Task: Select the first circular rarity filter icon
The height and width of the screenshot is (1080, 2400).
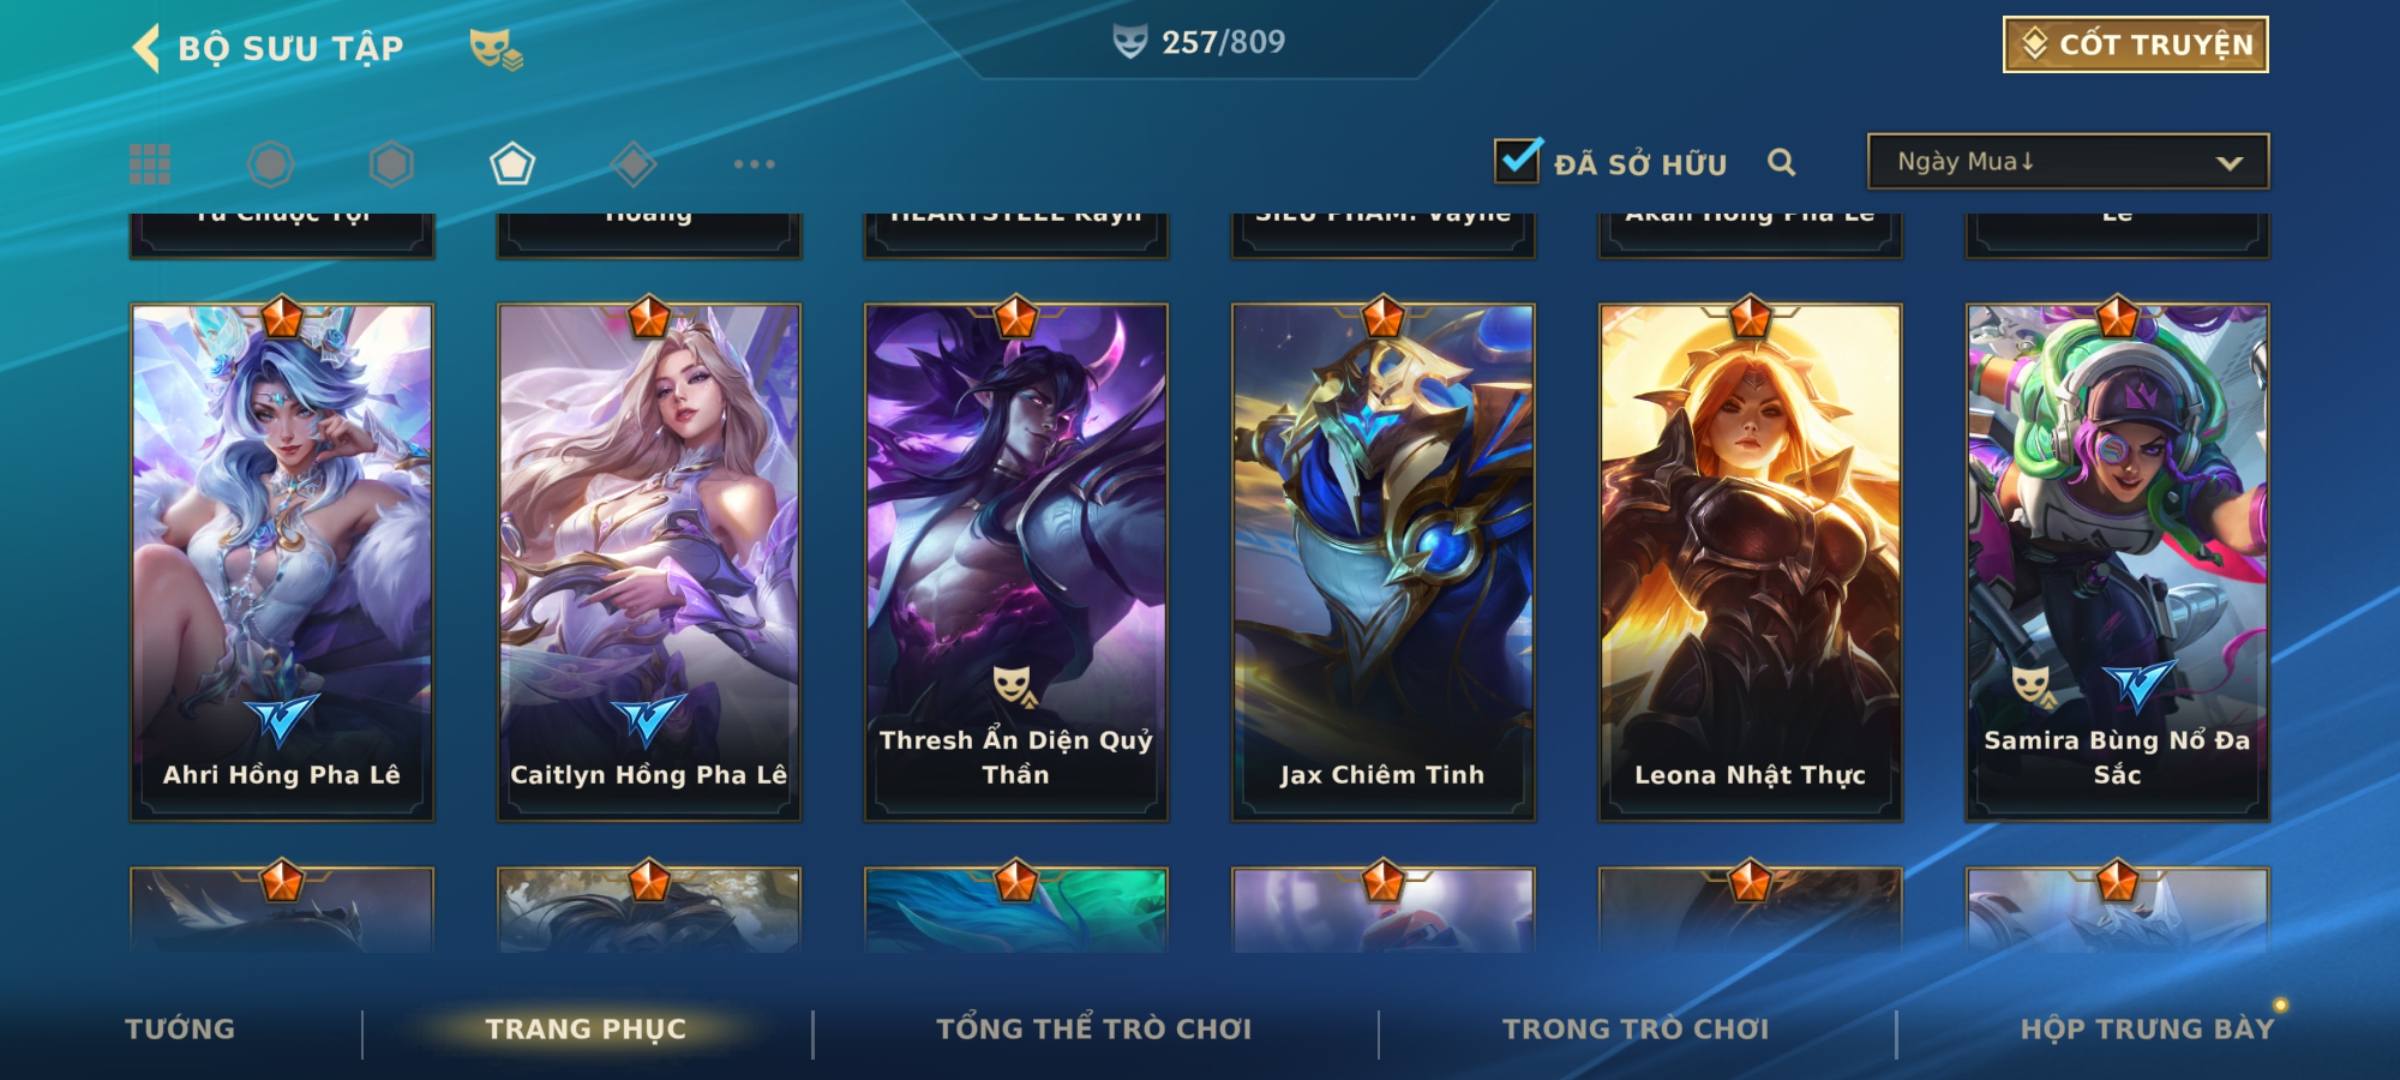Action: (270, 164)
